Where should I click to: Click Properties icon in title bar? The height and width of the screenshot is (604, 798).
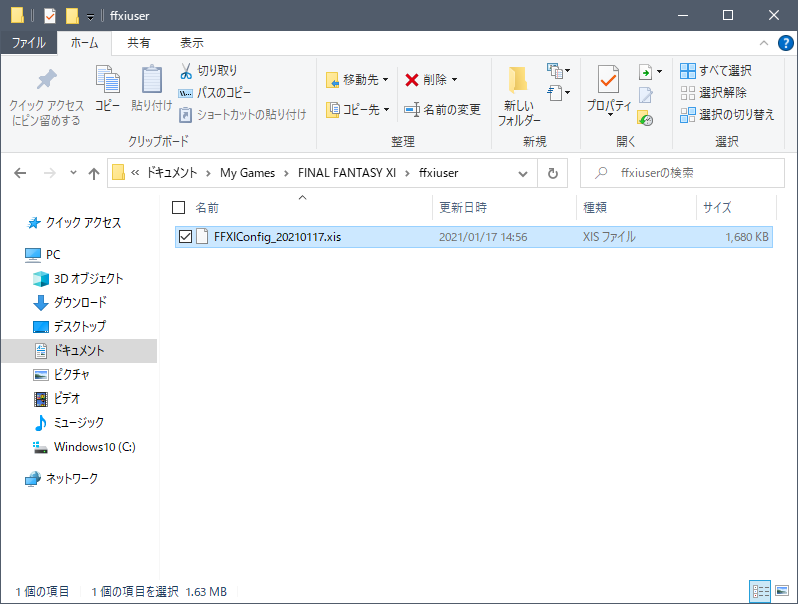(50, 16)
